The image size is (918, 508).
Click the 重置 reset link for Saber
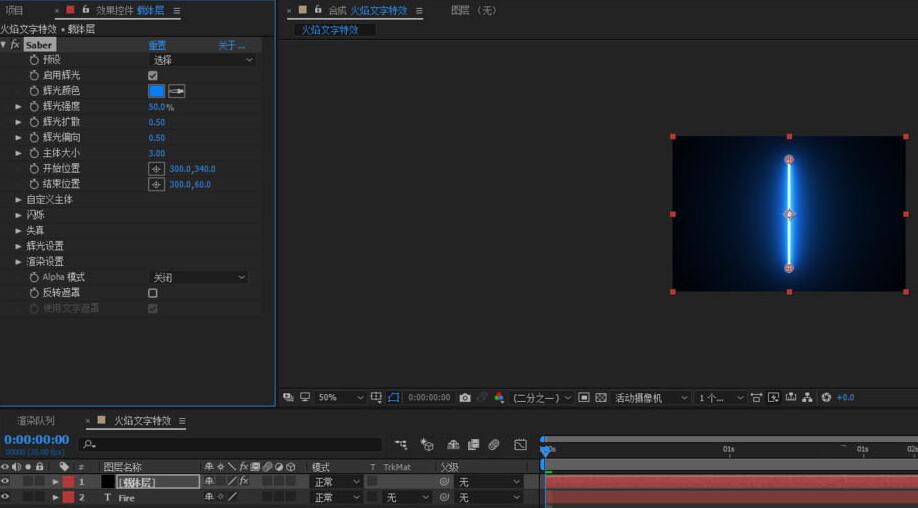pyautogui.click(x=157, y=45)
